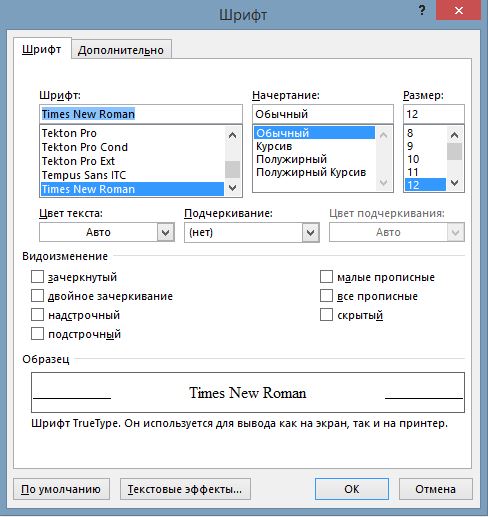This screenshot has width=488, height=517.
Task: Select Полужирный Курсив style
Action: (x=314, y=172)
